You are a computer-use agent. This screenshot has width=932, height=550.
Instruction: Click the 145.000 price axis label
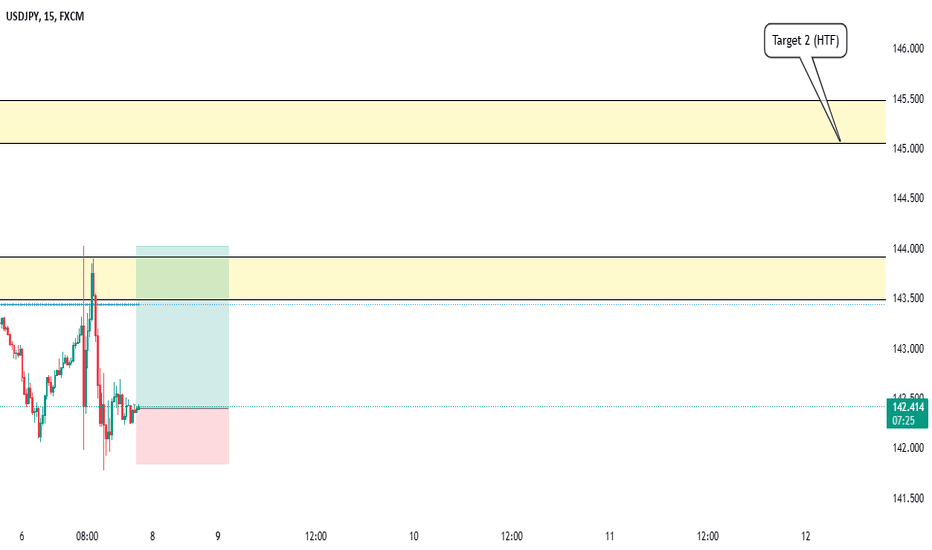pyautogui.click(x=908, y=148)
